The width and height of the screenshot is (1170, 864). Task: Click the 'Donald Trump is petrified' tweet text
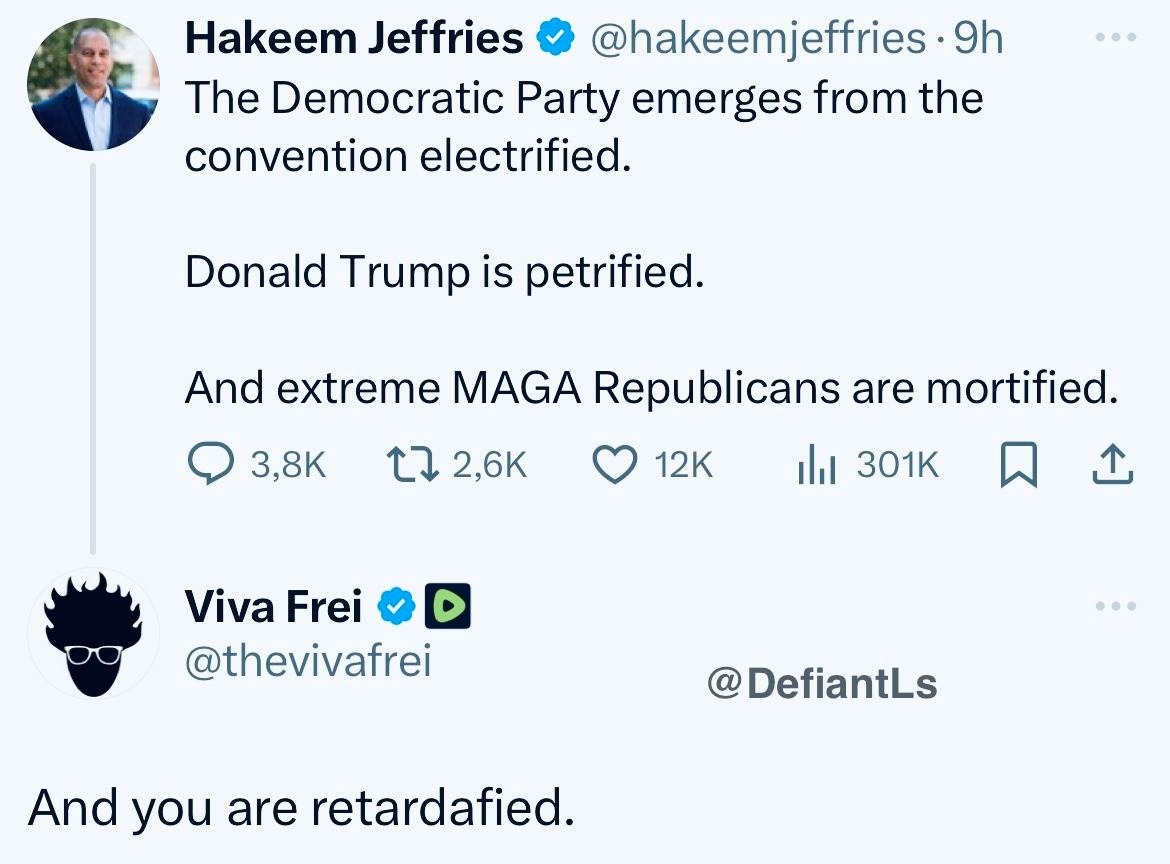pos(445,272)
